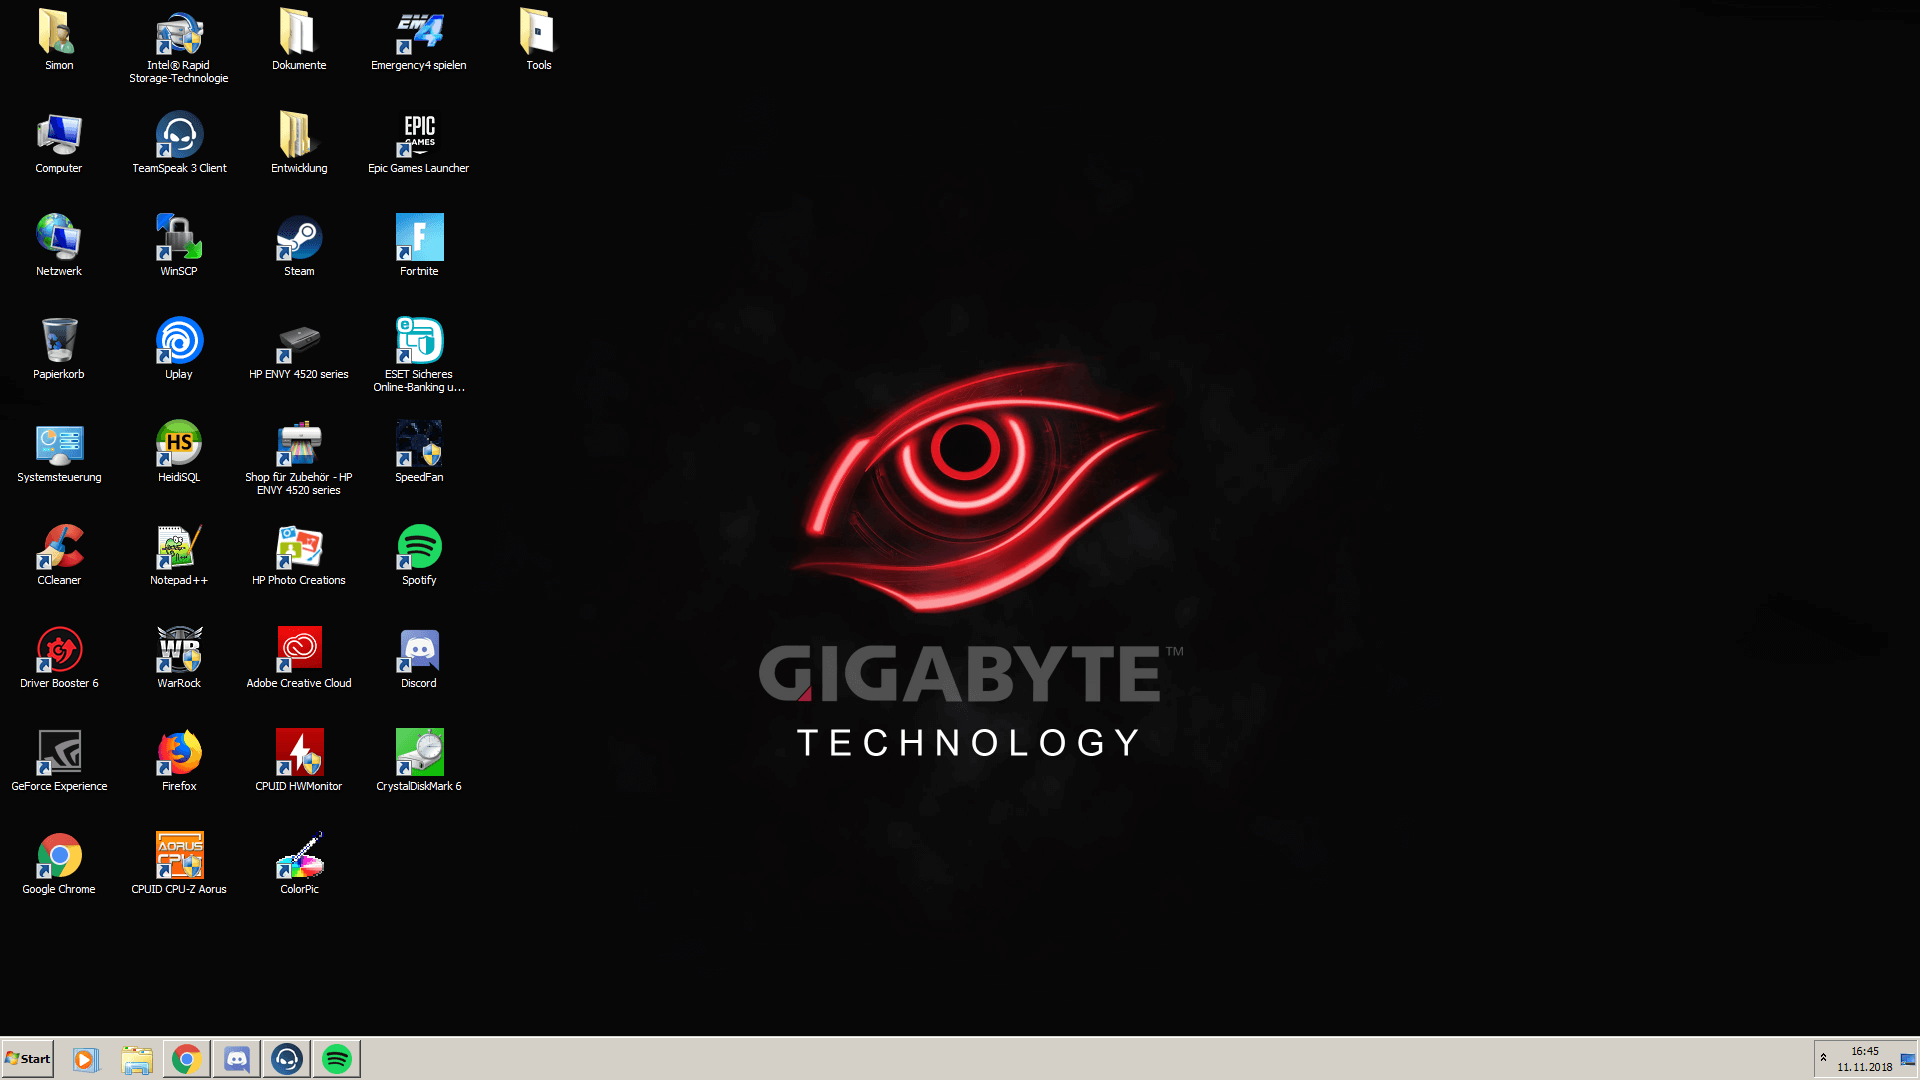Select the Steam desktop shortcut
The image size is (1920, 1080).
click(299, 240)
